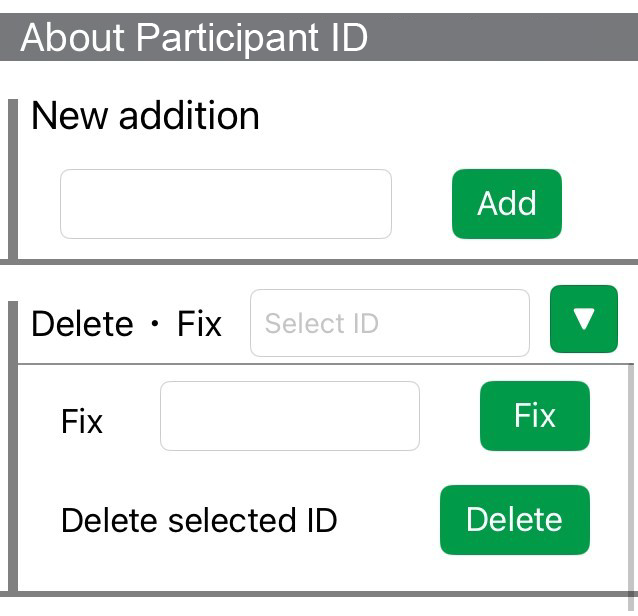Screen dimensions: 638x616
Task: Click the Fix row label
Action: click(x=82, y=421)
